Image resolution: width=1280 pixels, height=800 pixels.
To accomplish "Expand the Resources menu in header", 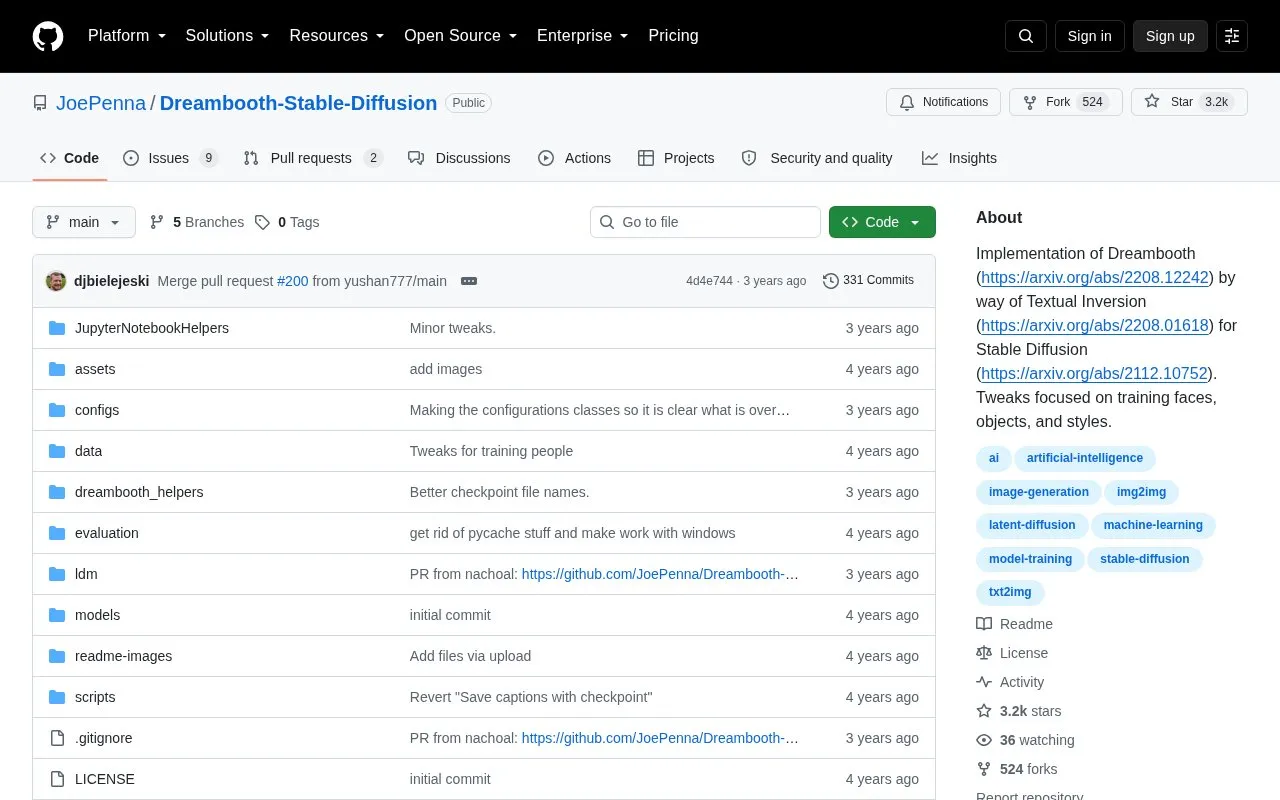I will pos(337,36).
